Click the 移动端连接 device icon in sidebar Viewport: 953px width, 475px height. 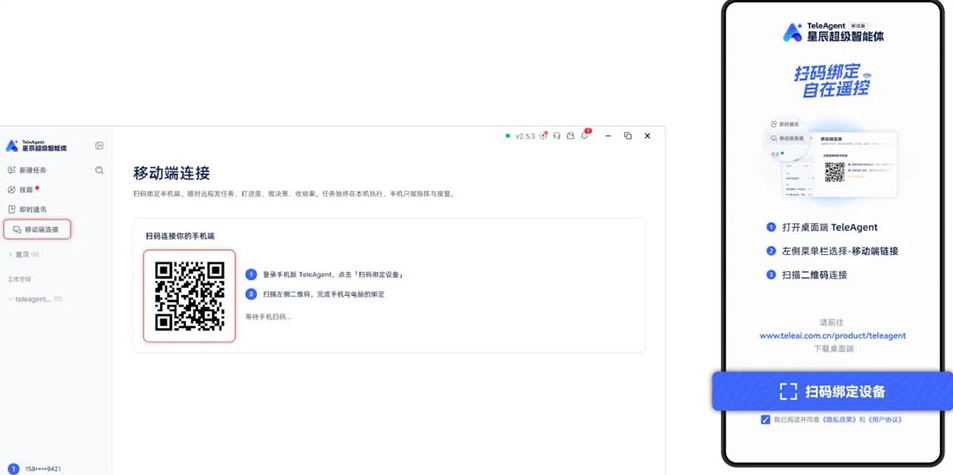(17, 230)
